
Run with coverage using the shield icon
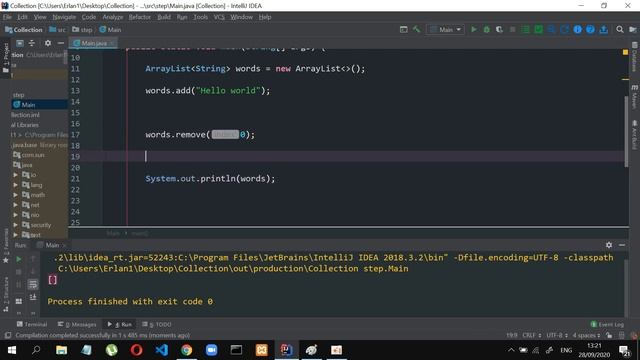tap(499, 29)
